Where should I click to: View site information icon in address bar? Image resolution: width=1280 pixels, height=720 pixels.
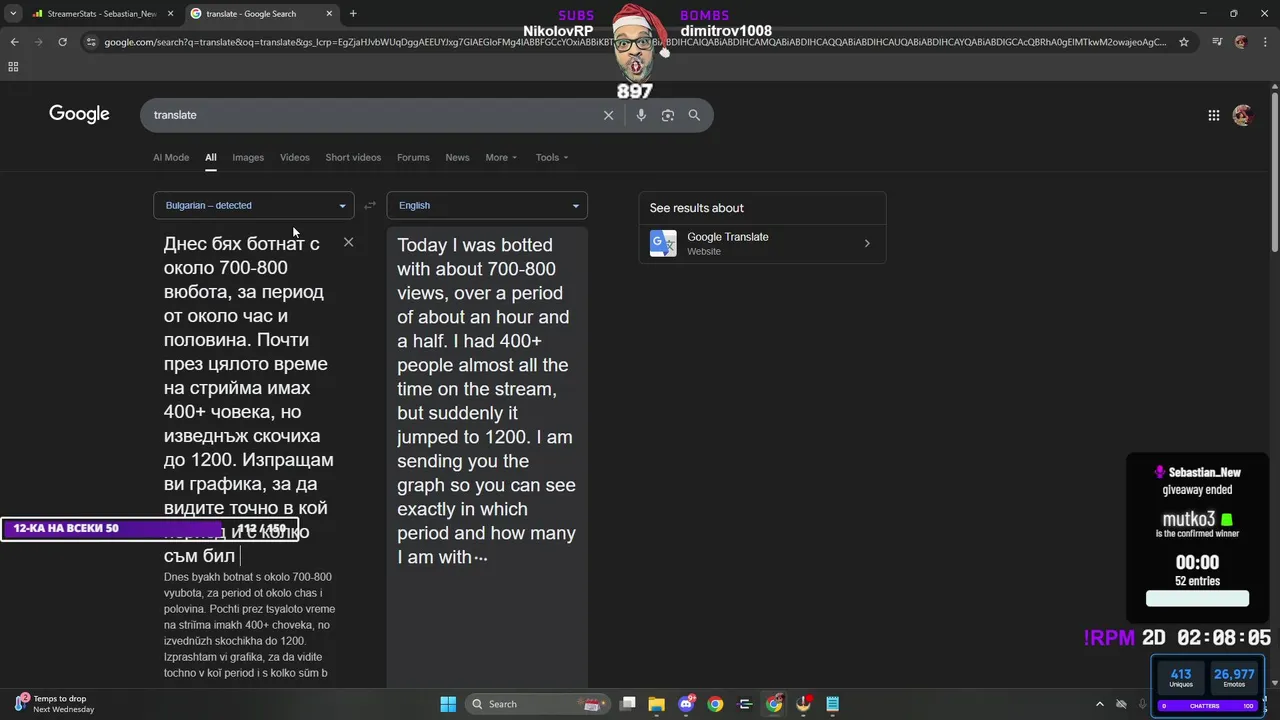pyautogui.click(x=91, y=42)
